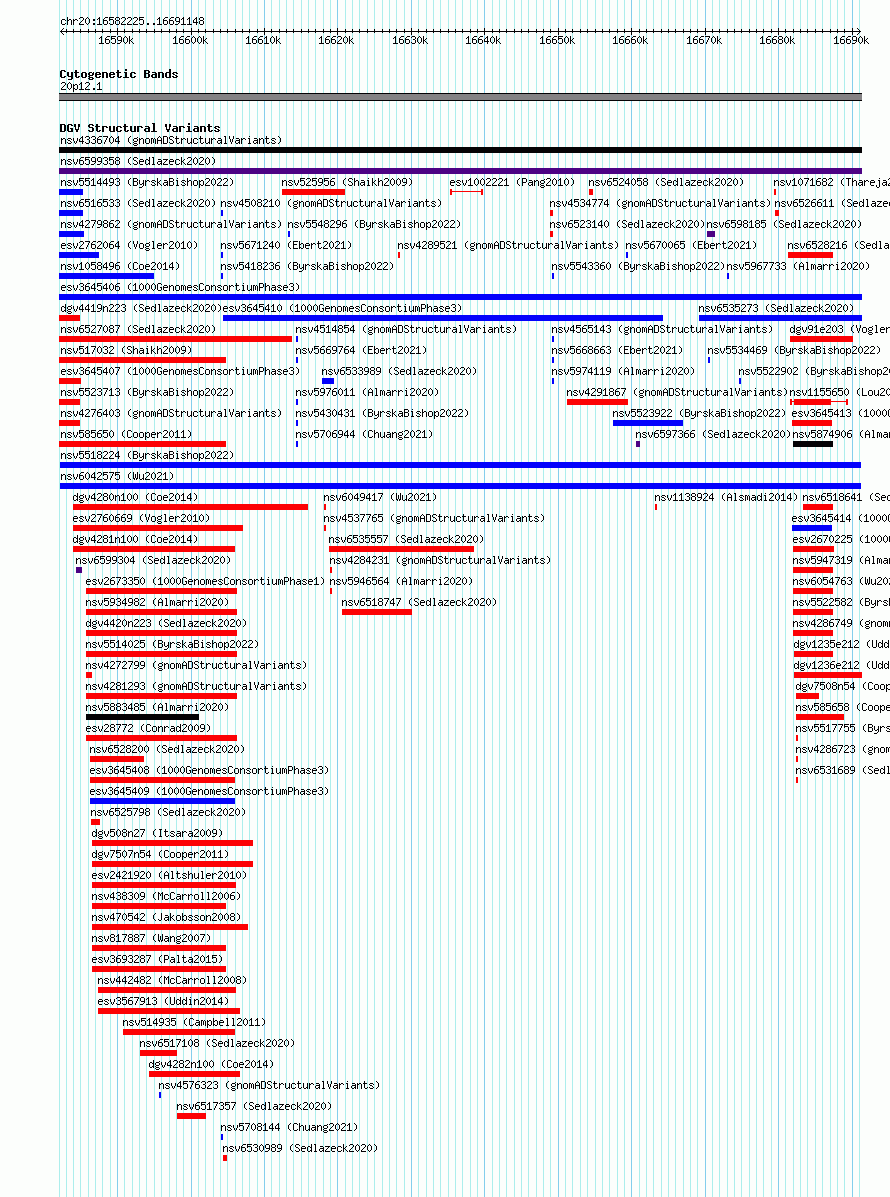Select the nsv438309 (McCarroll2006) variant
The height and width of the screenshot is (1197, 890).
[166, 896]
